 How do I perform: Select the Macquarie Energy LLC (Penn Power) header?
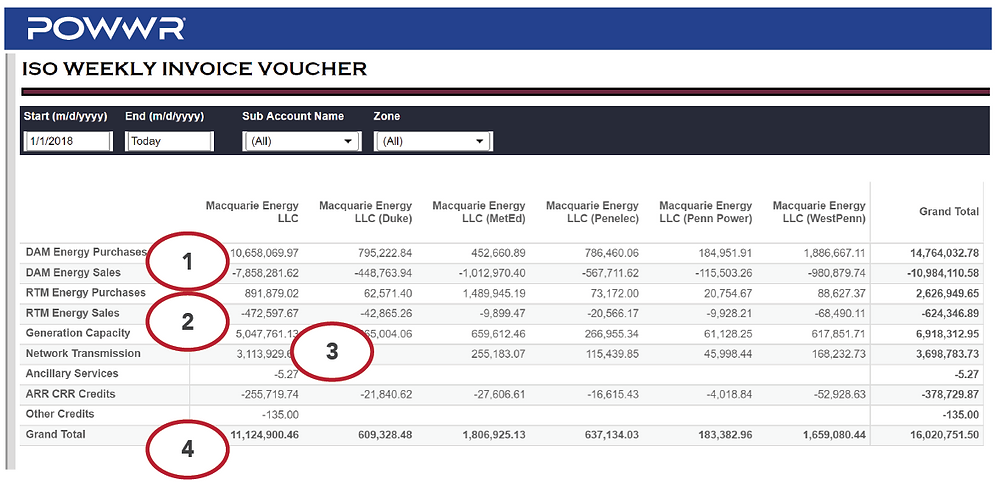tap(705, 213)
